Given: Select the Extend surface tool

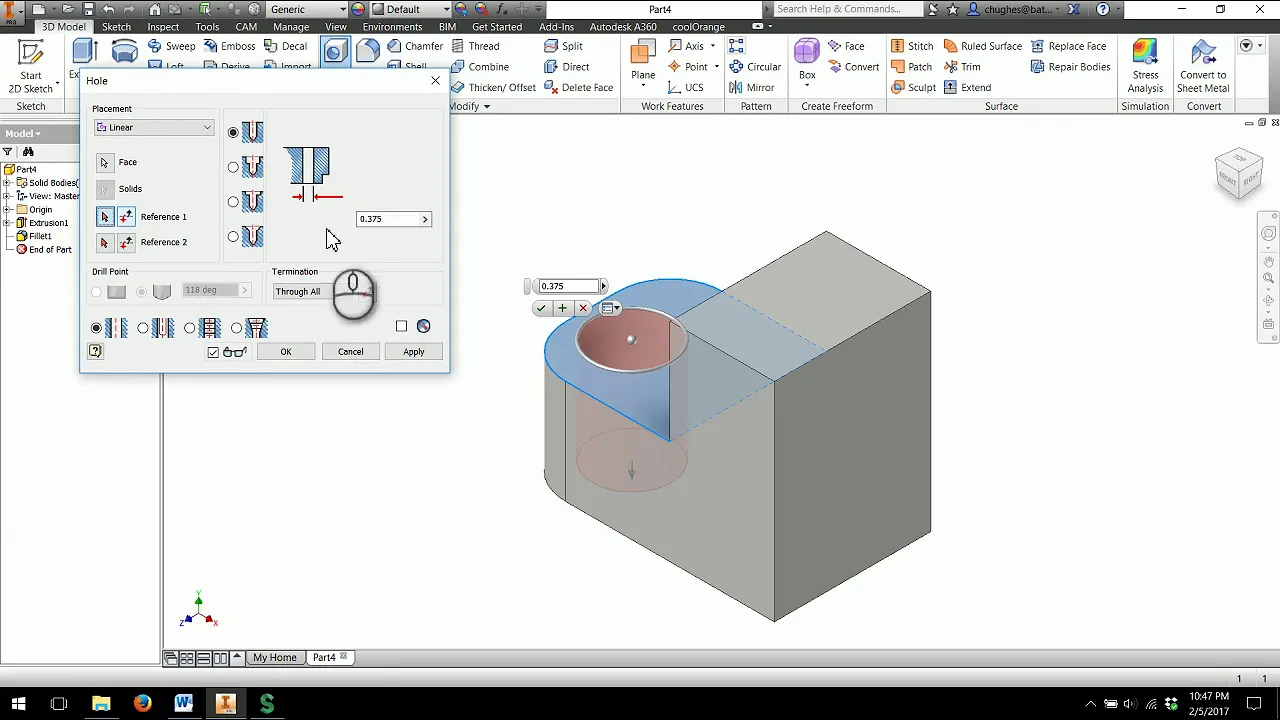Looking at the screenshot, I should click(967, 88).
